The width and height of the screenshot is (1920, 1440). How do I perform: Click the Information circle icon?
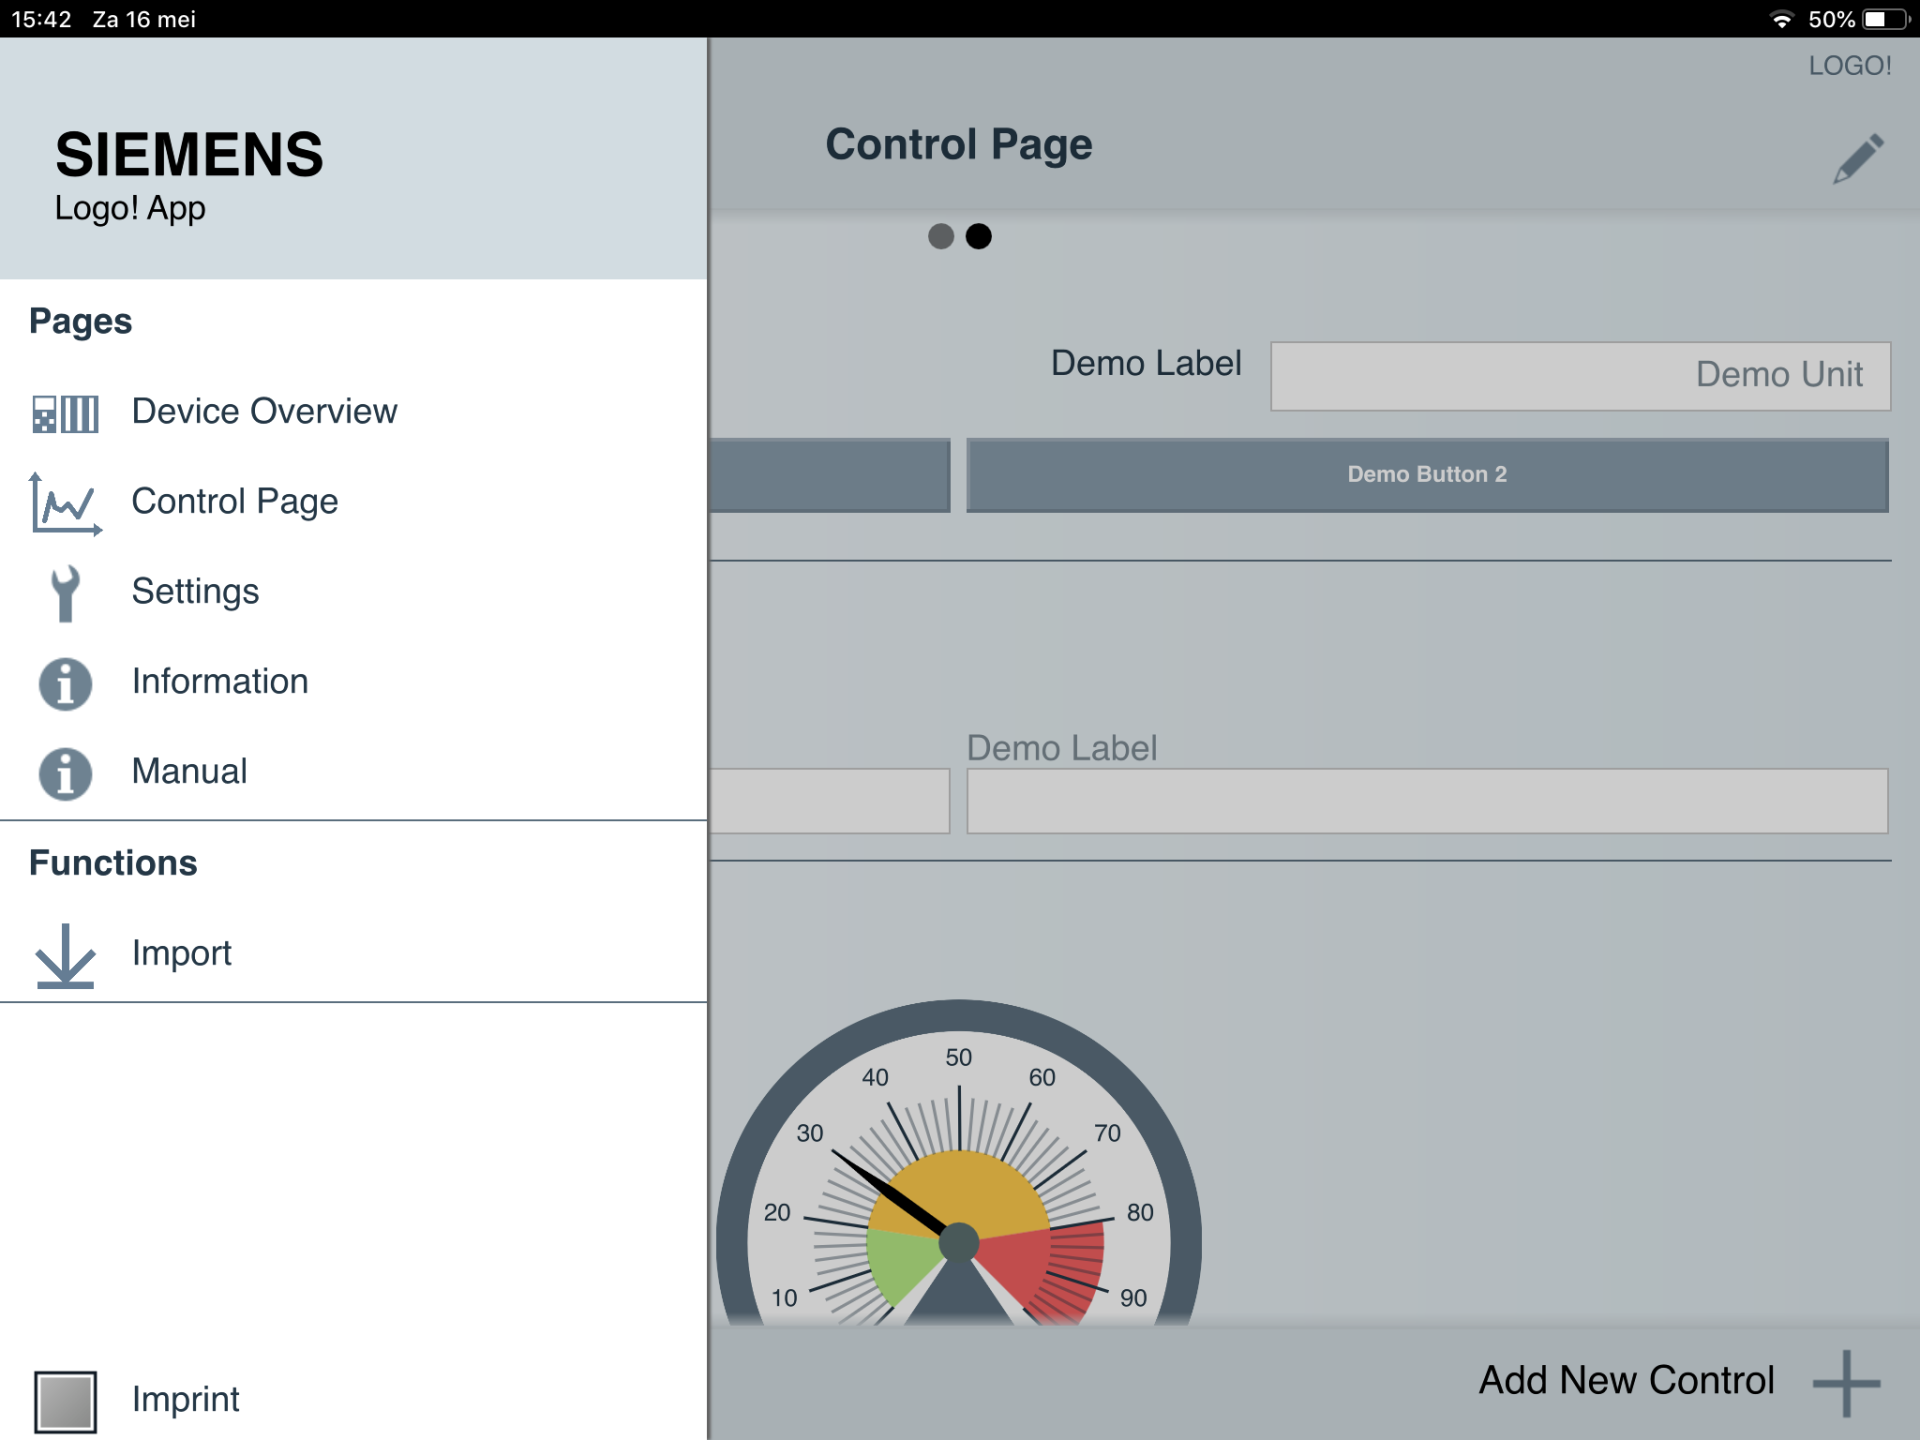65,684
